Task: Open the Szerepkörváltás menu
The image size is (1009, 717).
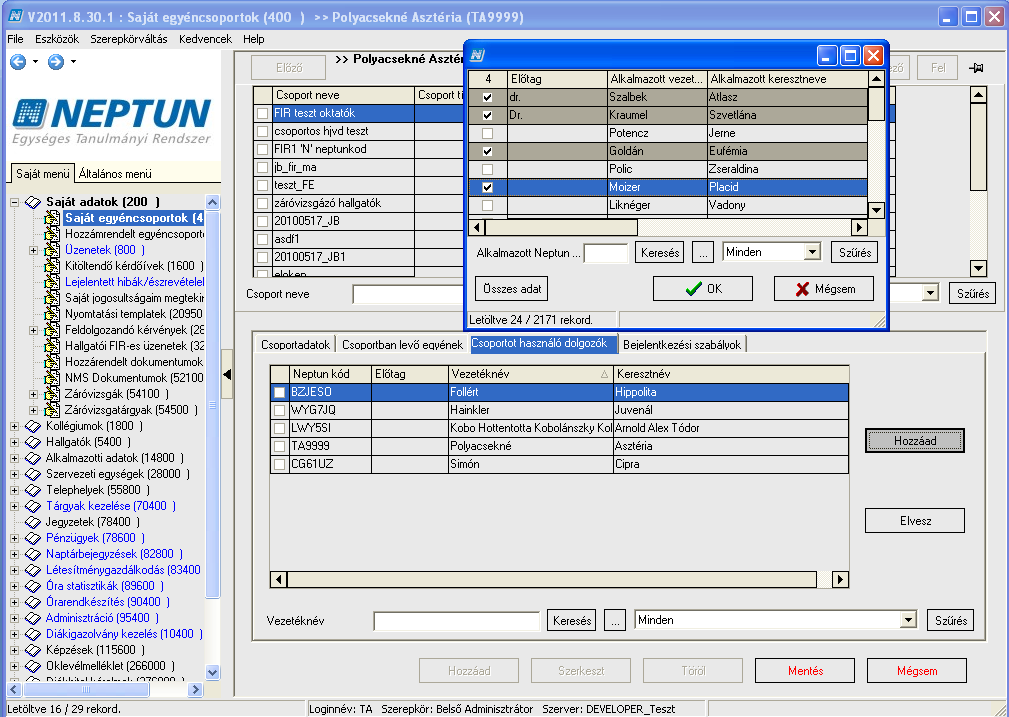Action: tap(129, 39)
